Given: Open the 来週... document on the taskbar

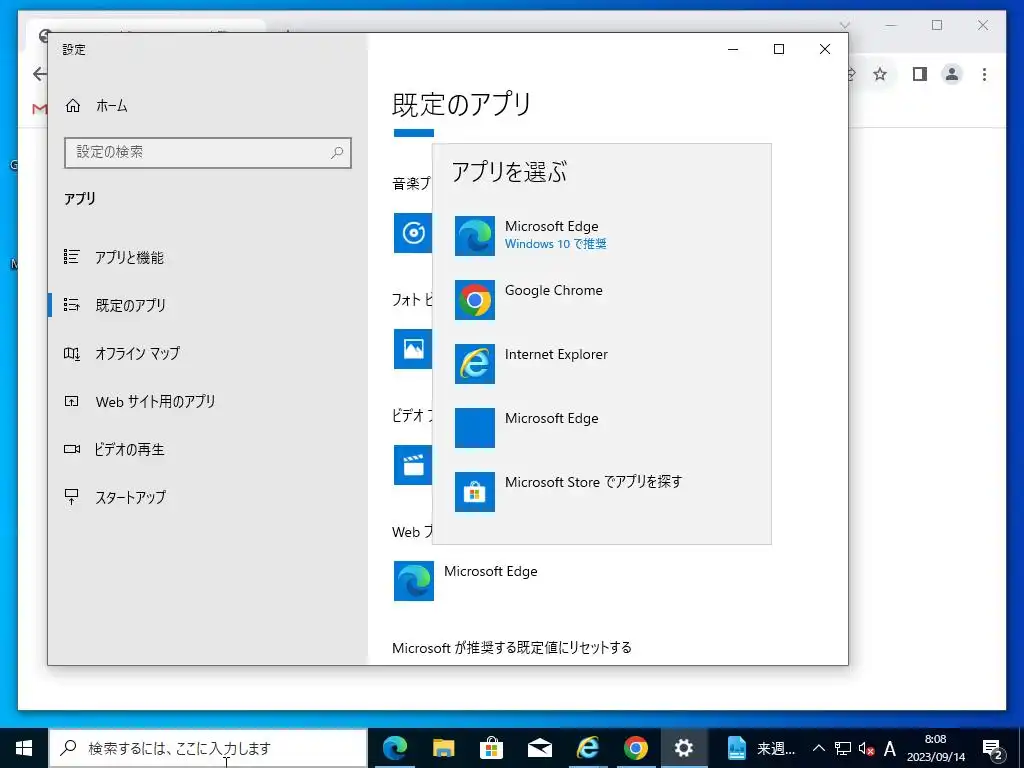Looking at the screenshot, I should 760,748.
